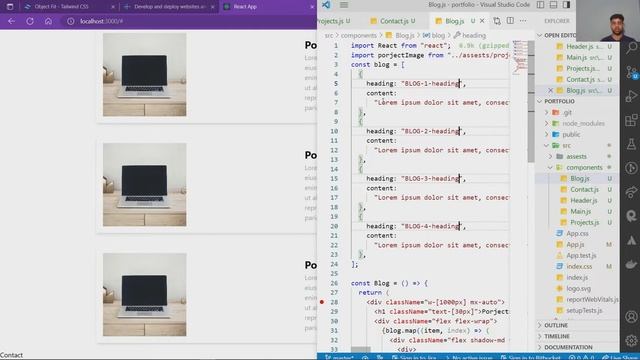Open Testing flask icon in activity bar
The height and width of the screenshot is (360, 640).
[x=631, y=144]
